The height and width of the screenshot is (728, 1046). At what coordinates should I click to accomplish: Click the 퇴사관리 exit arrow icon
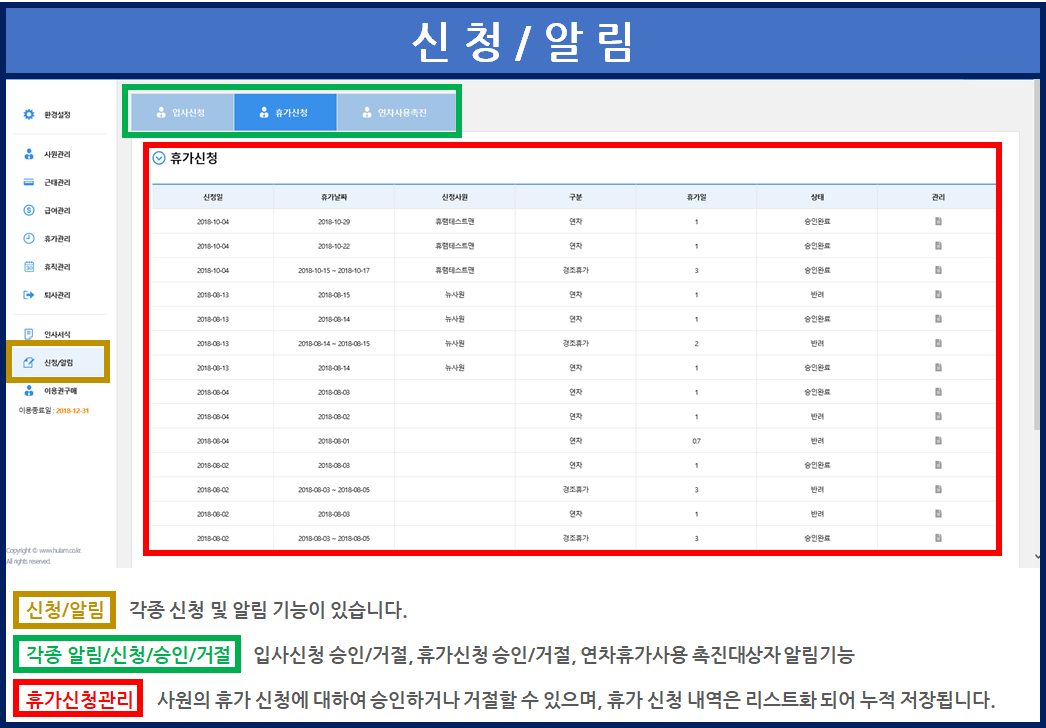pyautogui.click(x=29, y=295)
